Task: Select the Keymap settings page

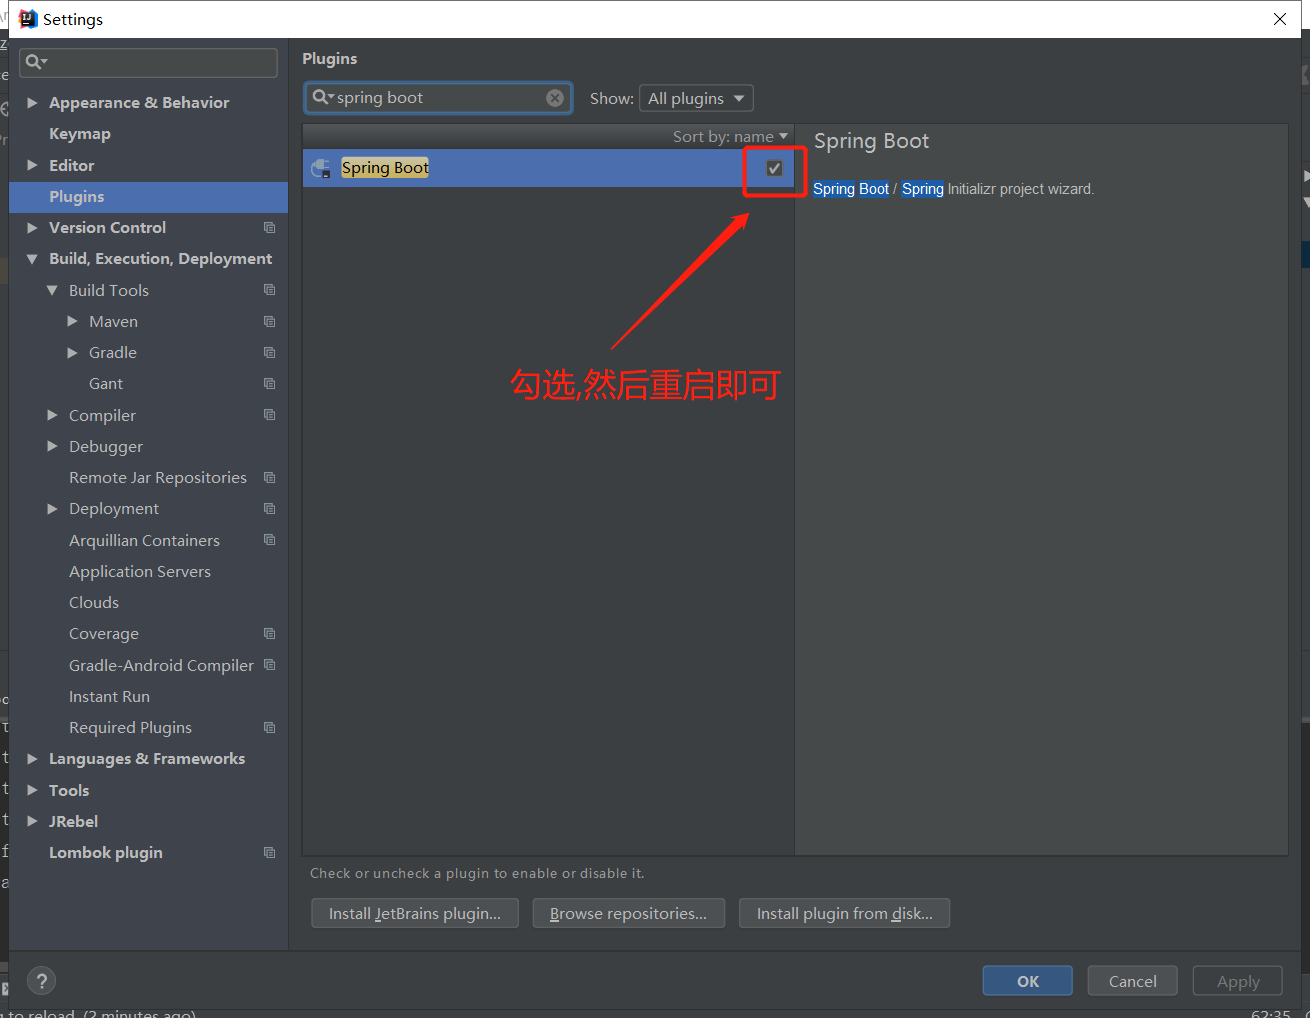Action: click(x=80, y=133)
